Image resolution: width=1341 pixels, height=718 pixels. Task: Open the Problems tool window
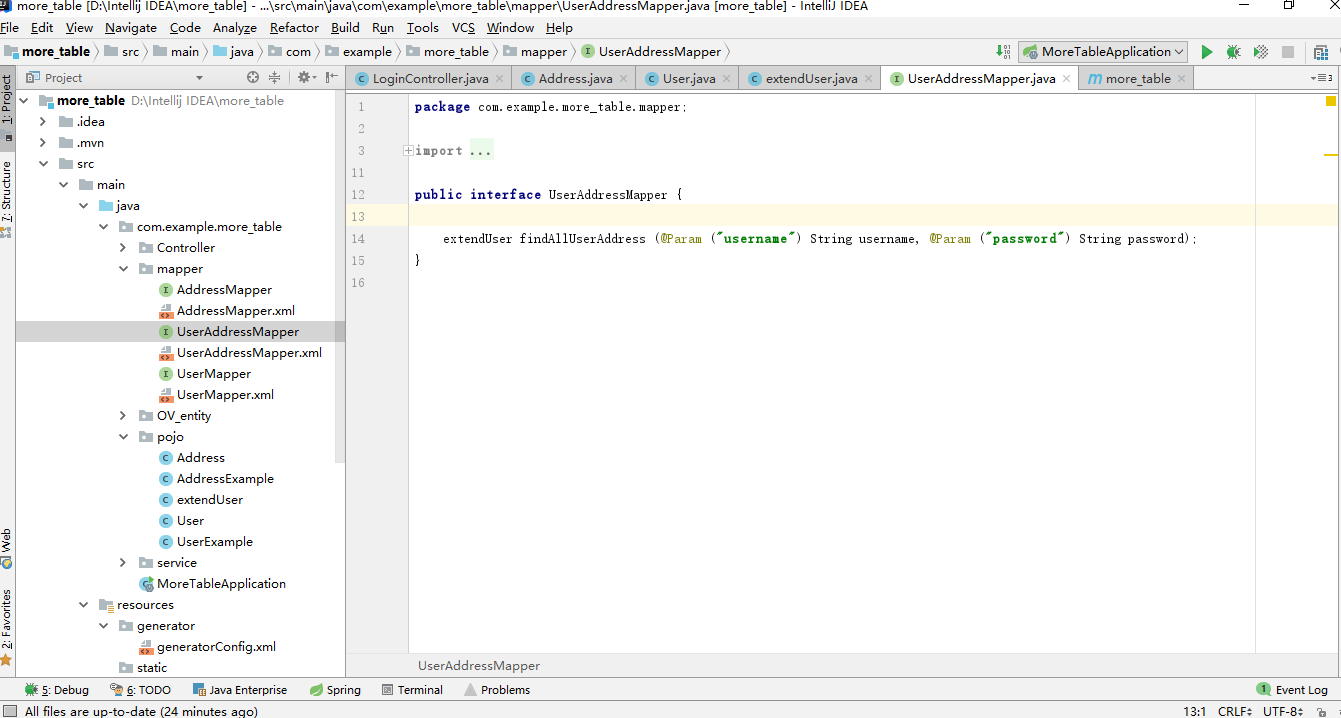click(496, 690)
